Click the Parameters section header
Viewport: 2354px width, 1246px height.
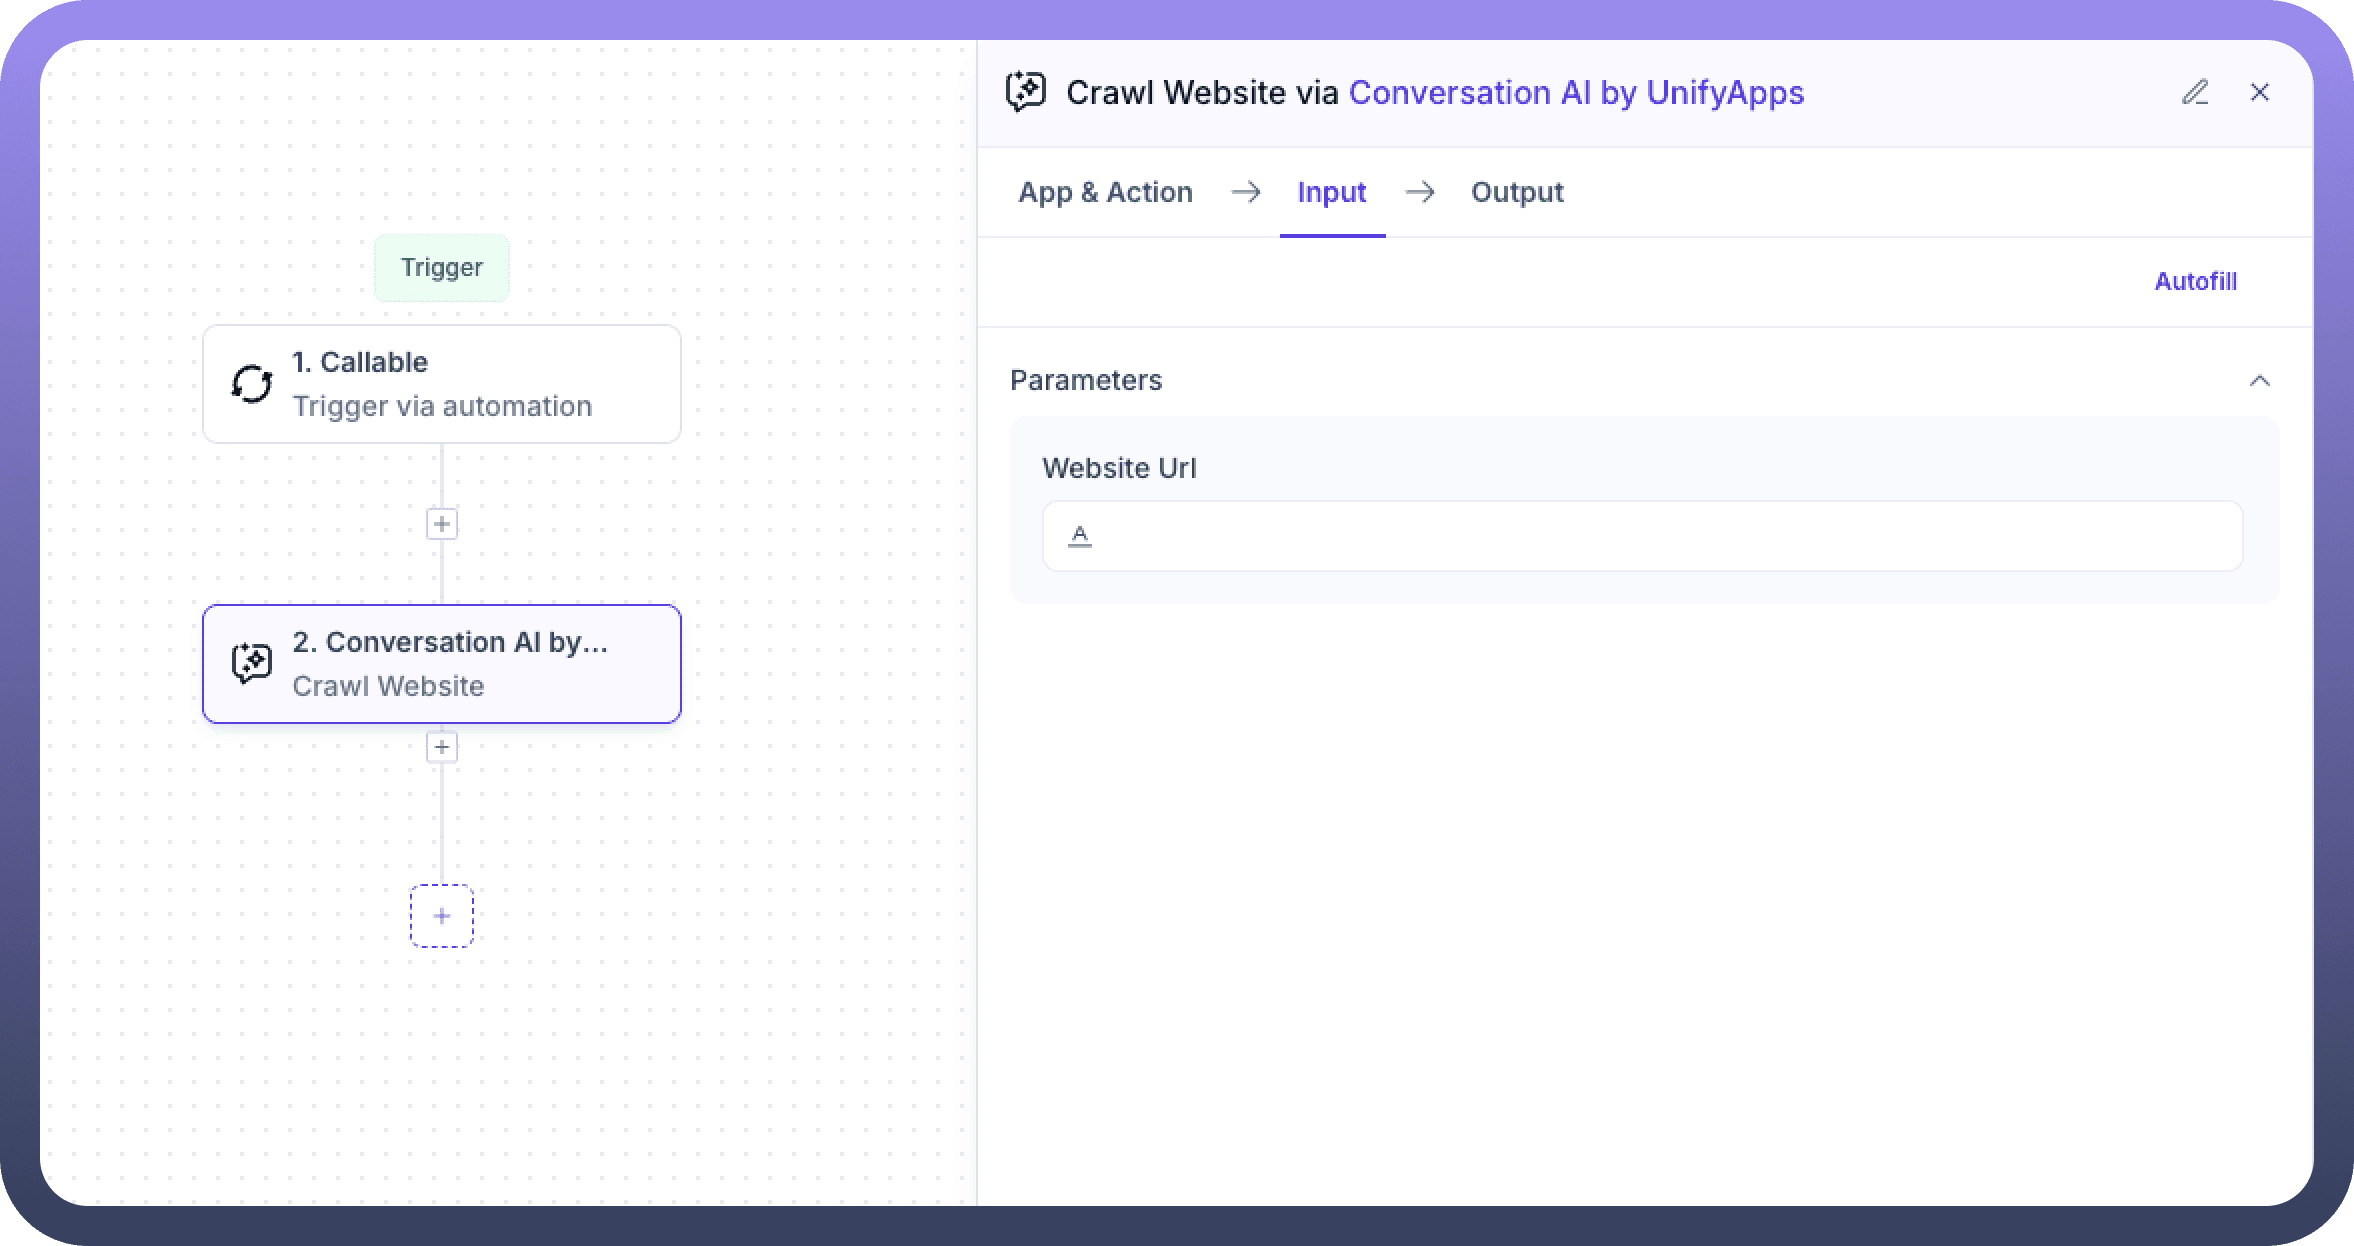1086,380
